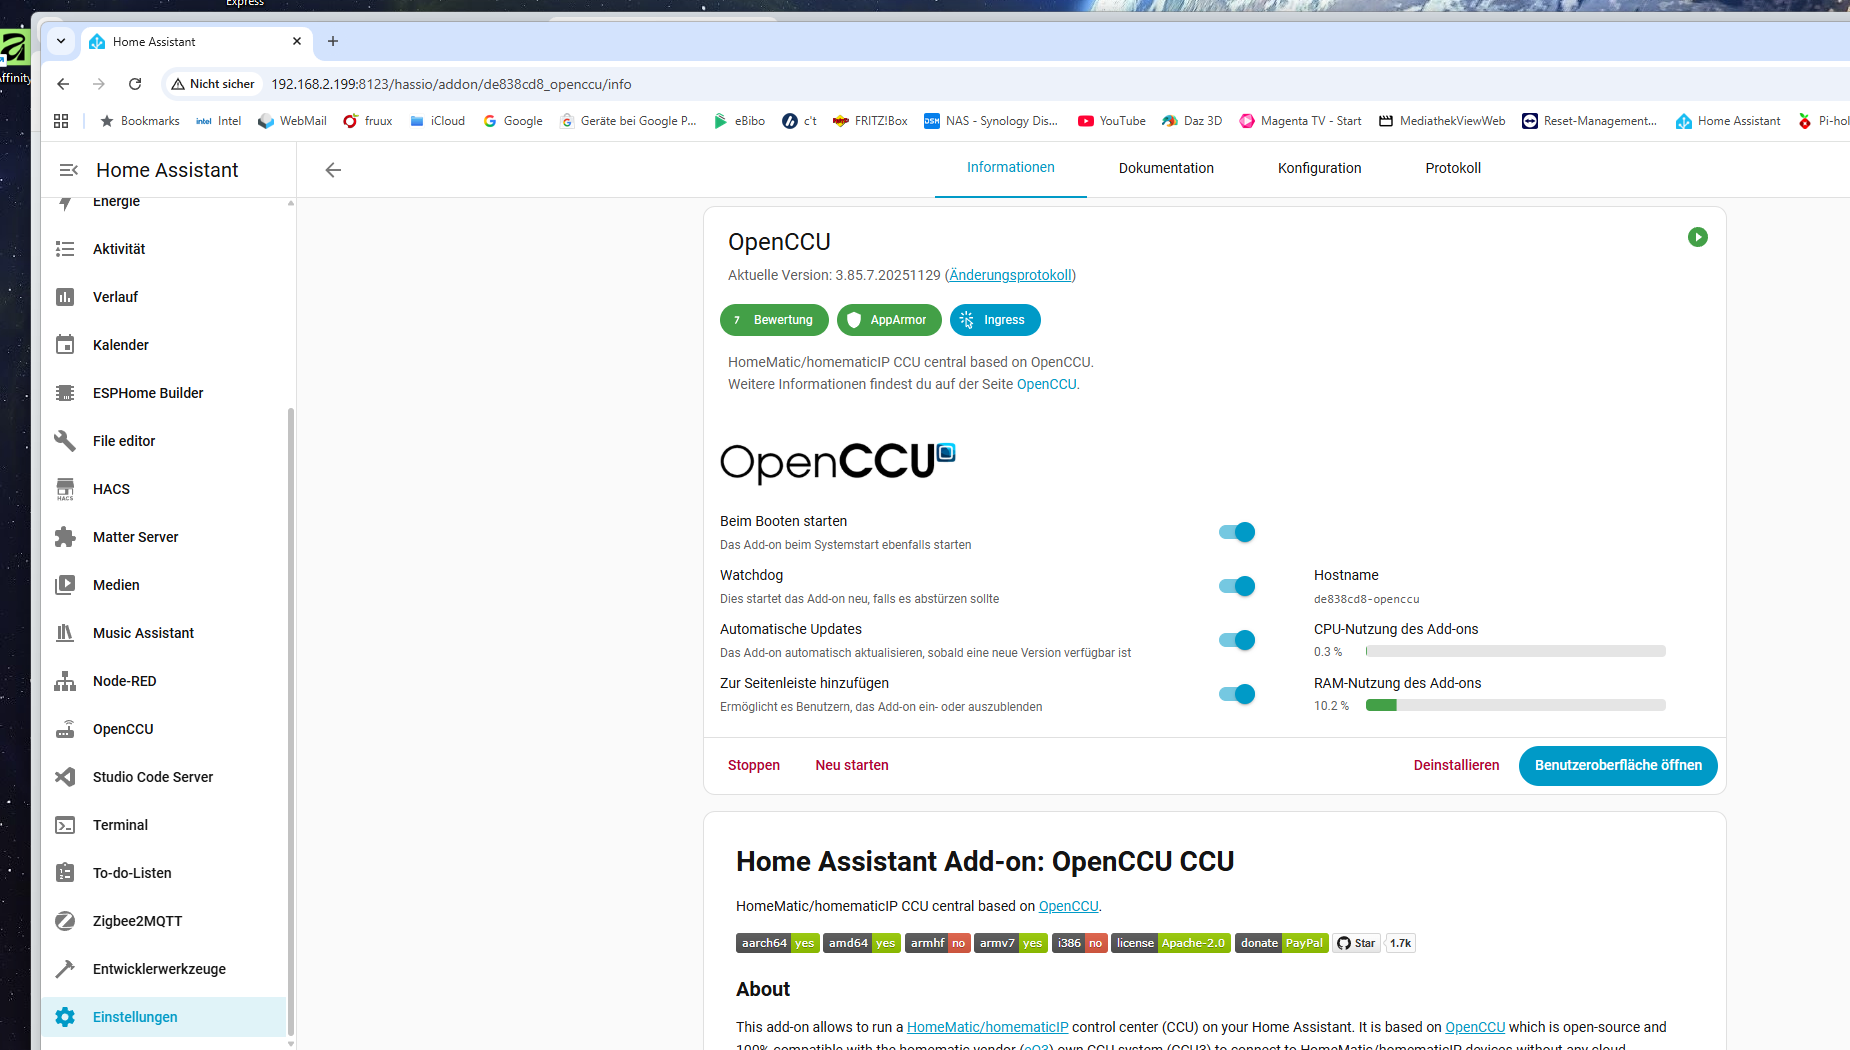1850x1050 pixels.
Task: Toggle the Beim Booten starten switch
Action: tap(1236, 532)
